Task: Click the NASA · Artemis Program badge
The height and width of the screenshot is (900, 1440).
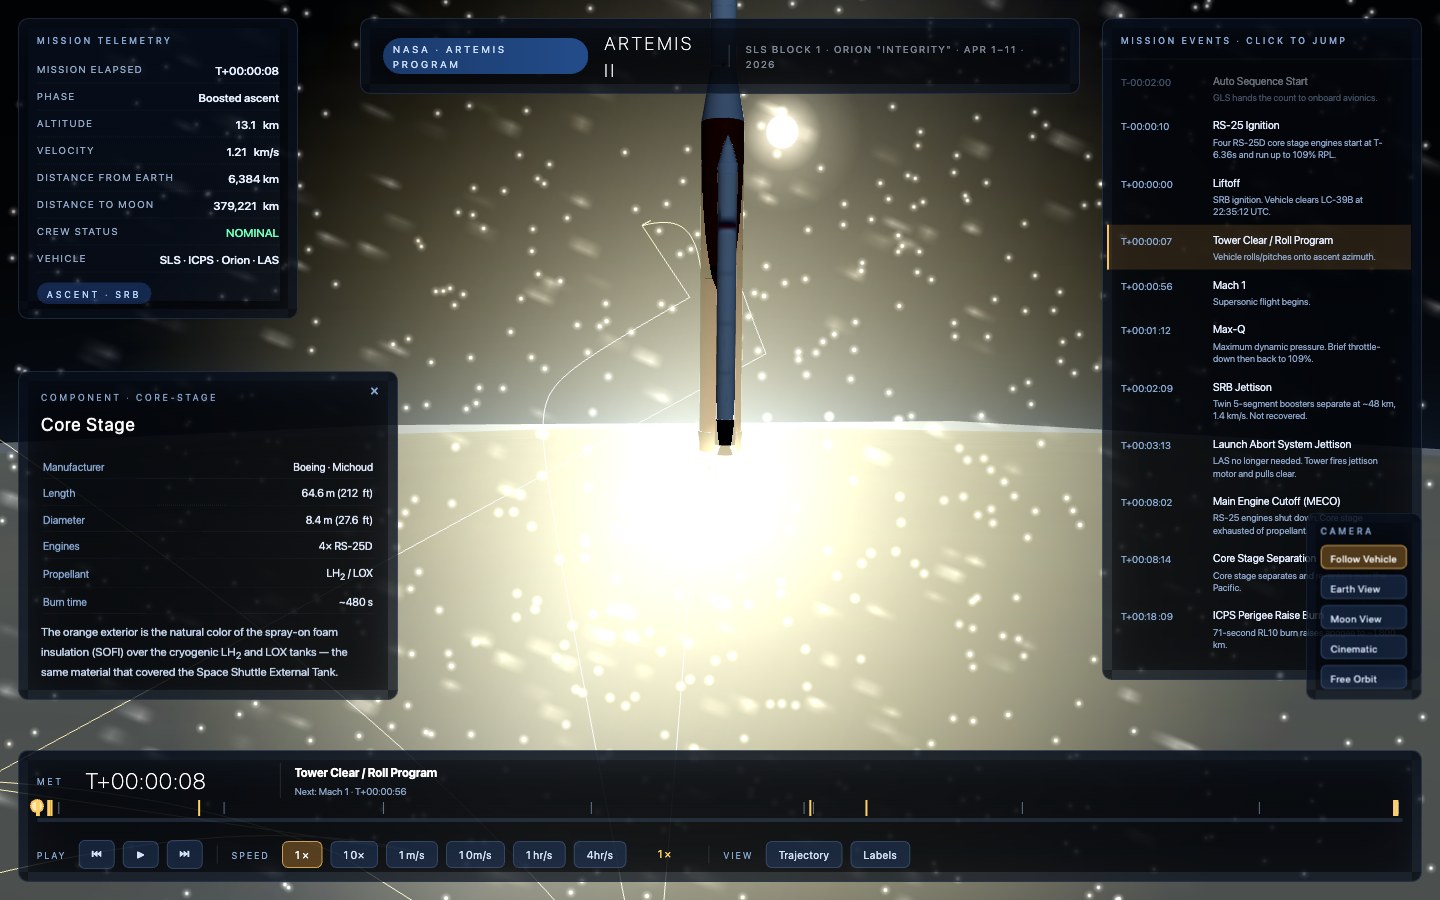Action: point(485,56)
